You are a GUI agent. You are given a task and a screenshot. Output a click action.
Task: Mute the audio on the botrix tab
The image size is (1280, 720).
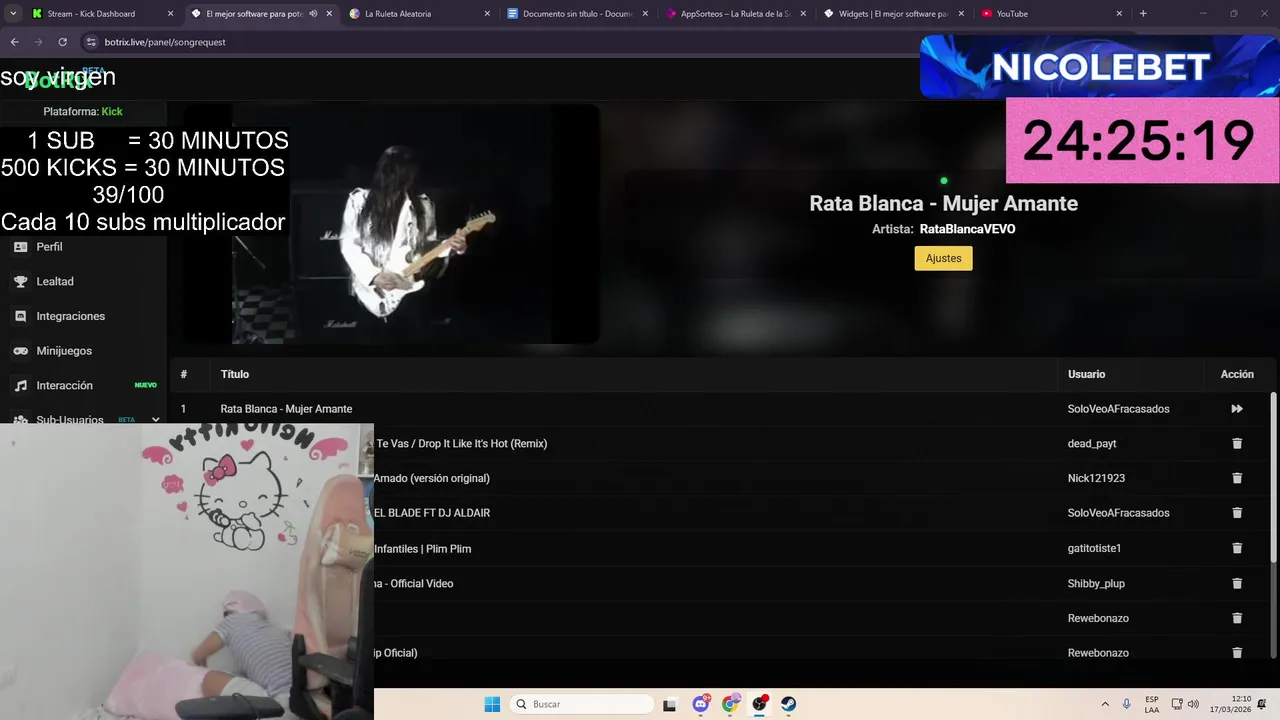click(x=313, y=14)
